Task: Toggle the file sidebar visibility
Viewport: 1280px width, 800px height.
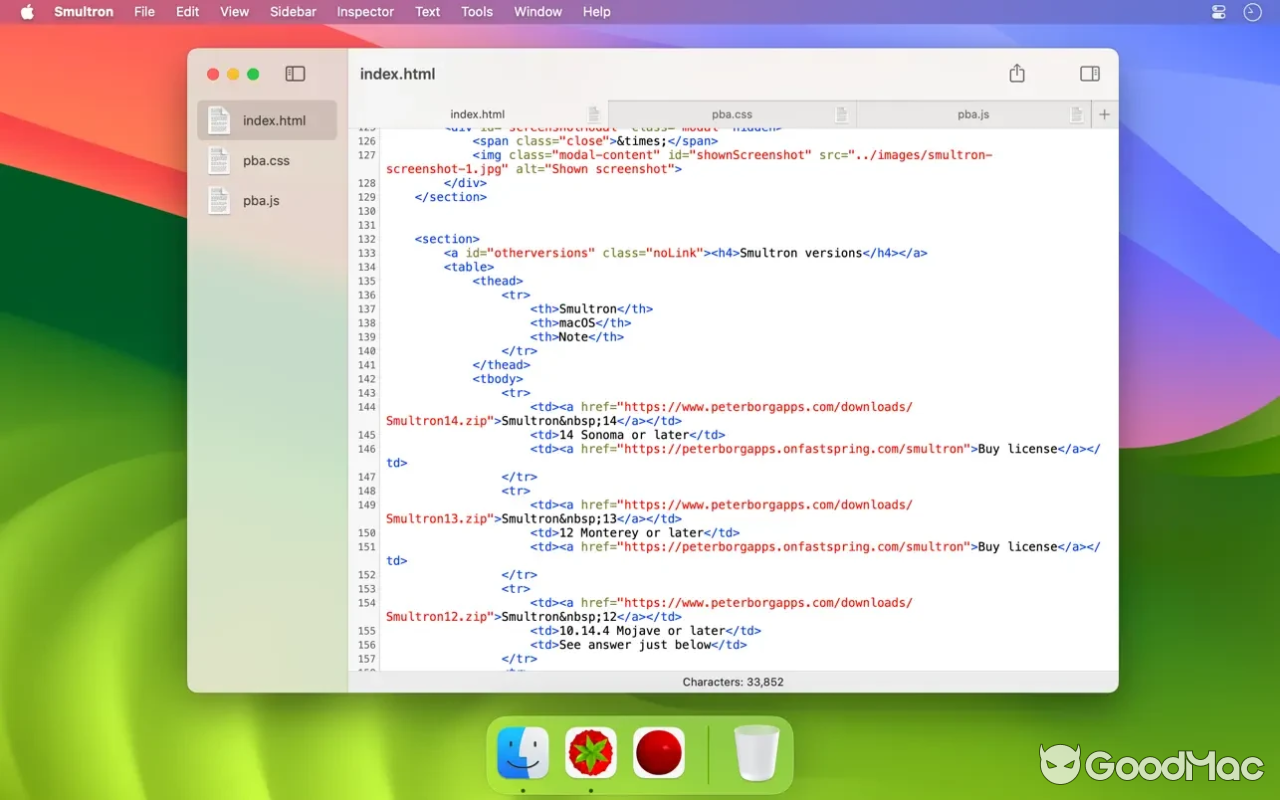Action: point(294,73)
